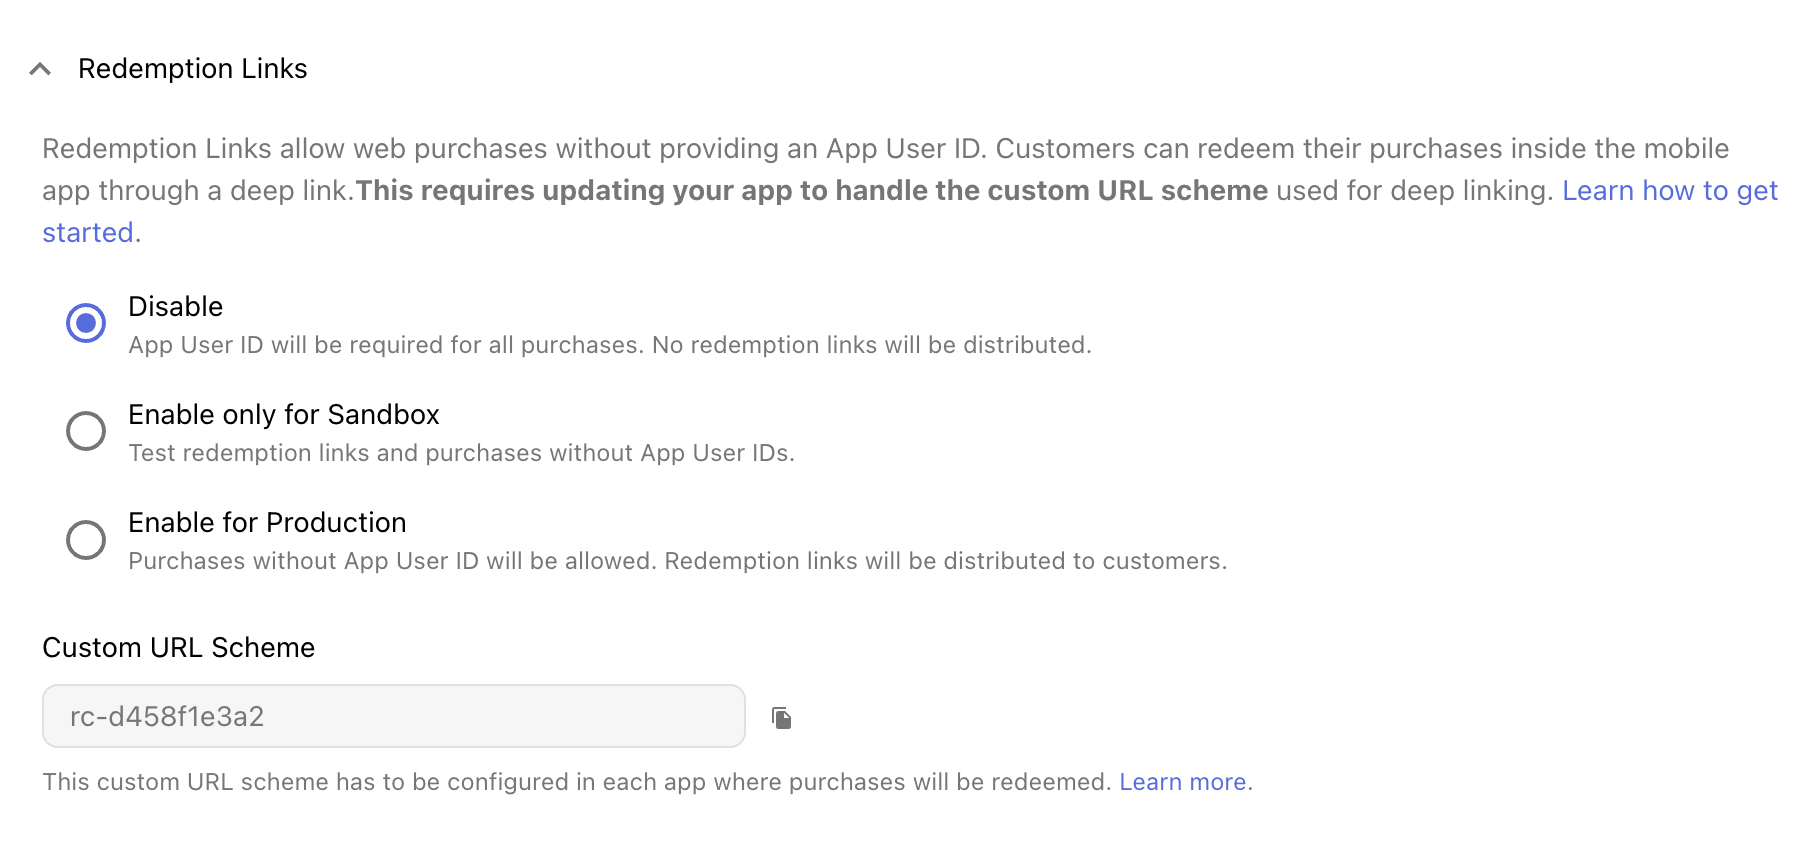The image size is (1814, 852).
Task: Follow the 'Learn more' link below the field
Action: [1182, 782]
